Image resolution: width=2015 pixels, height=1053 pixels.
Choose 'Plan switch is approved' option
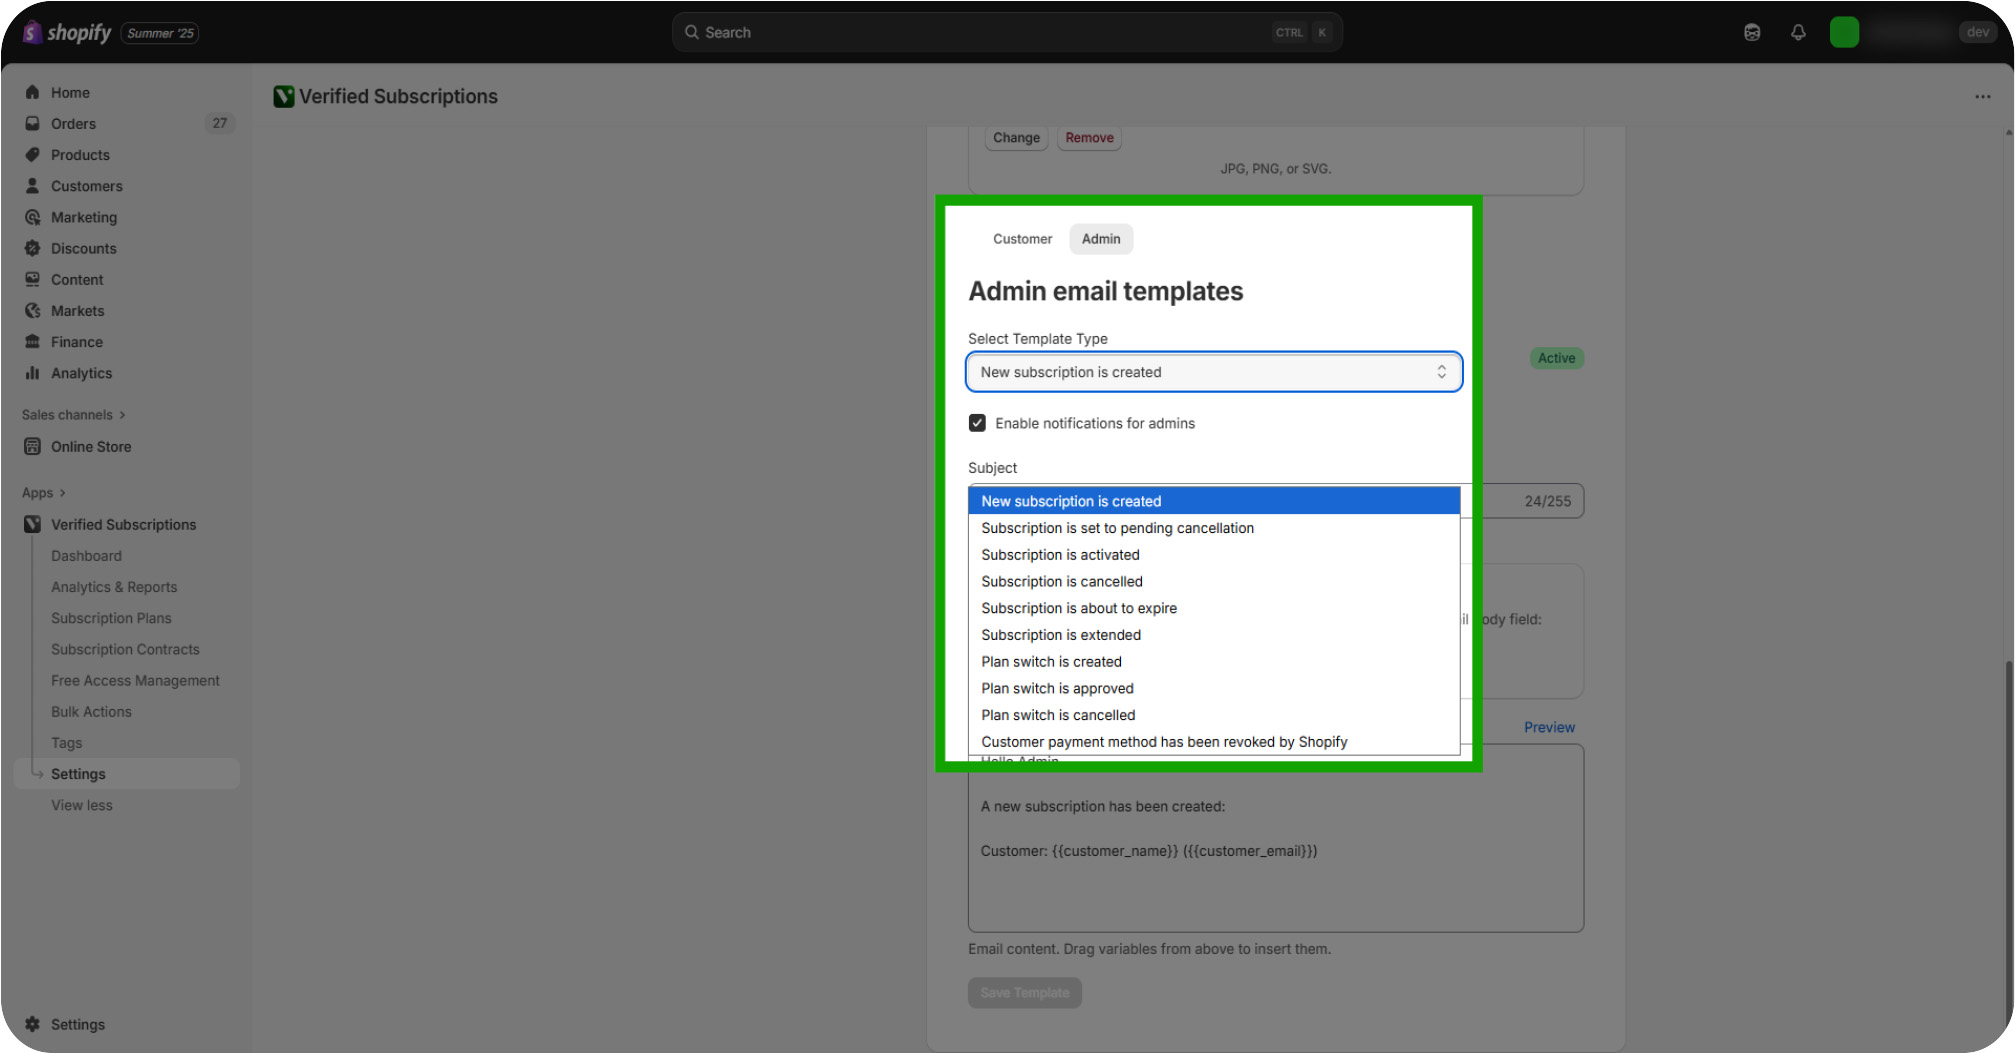point(1214,688)
